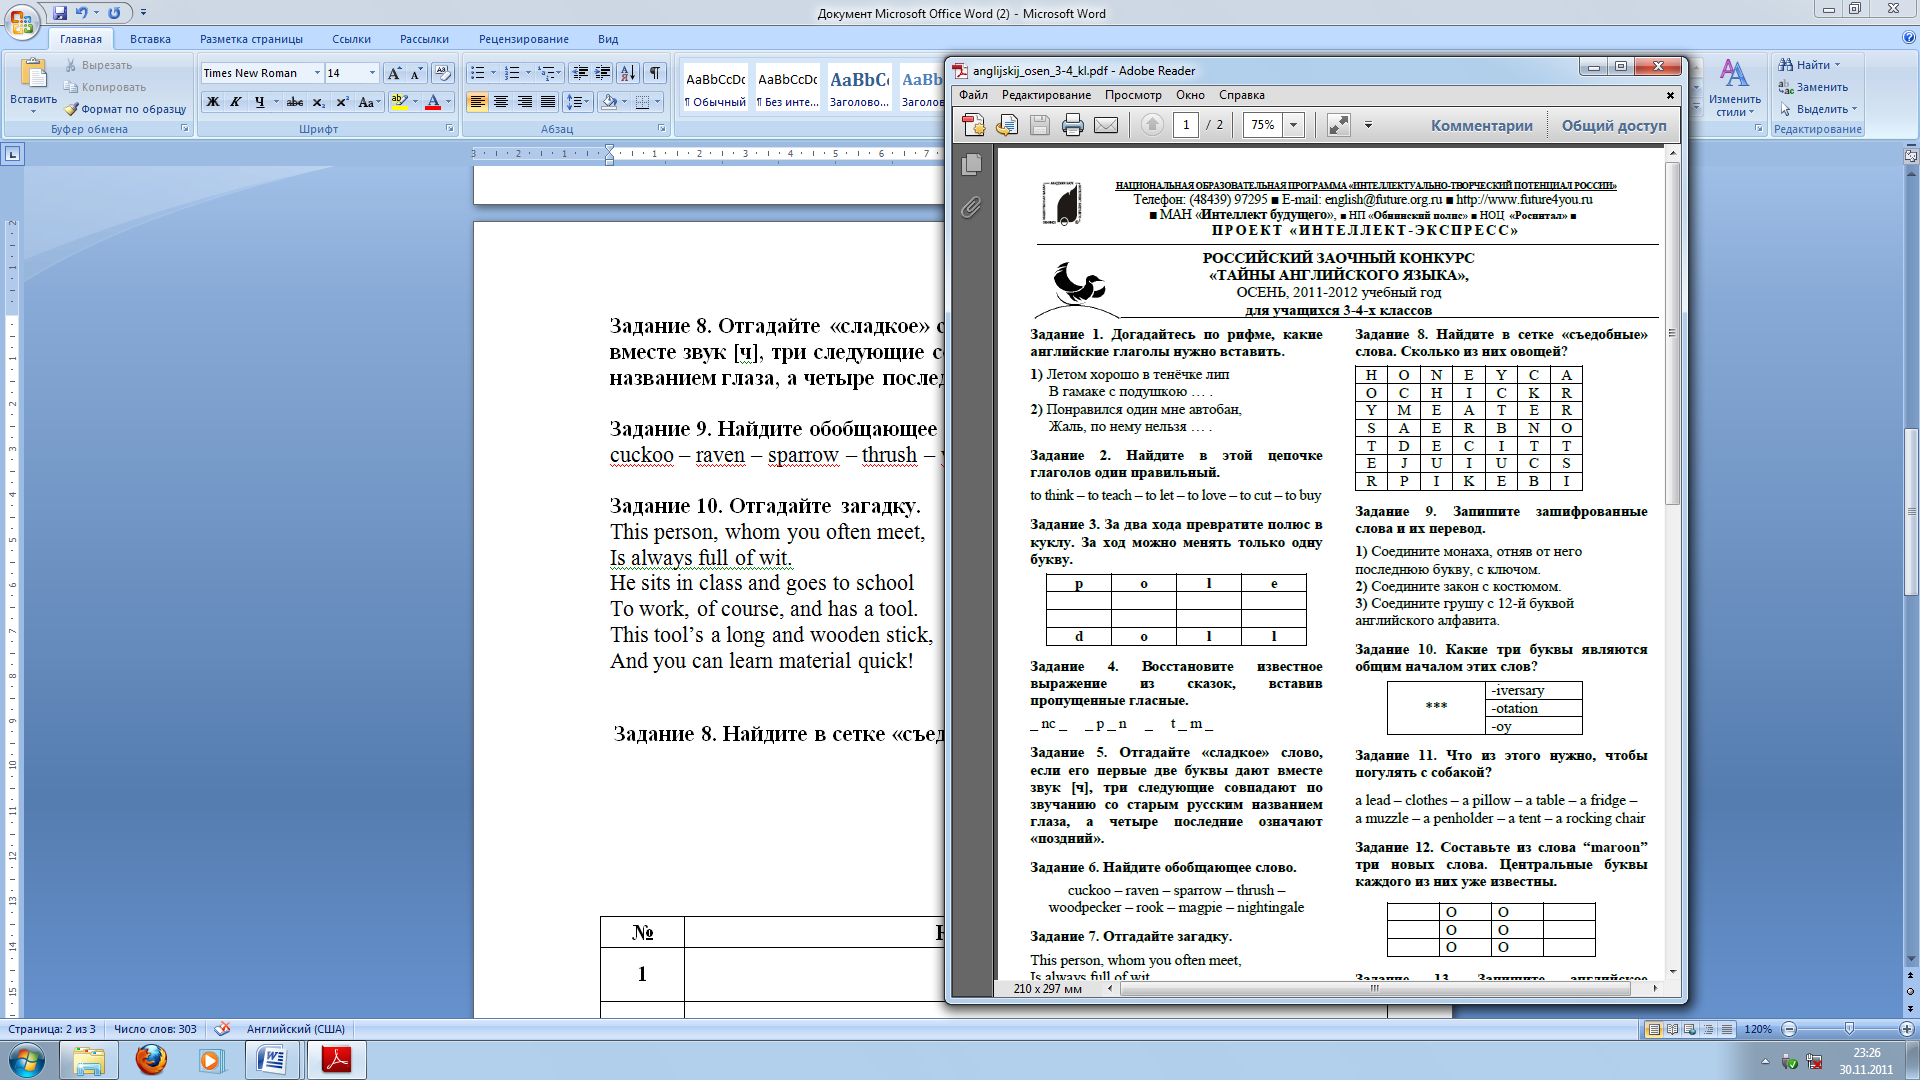Open the Office button menu in Word
The width and height of the screenshot is (1920, 1080).
pyautogui.click(x=22, y=20)
